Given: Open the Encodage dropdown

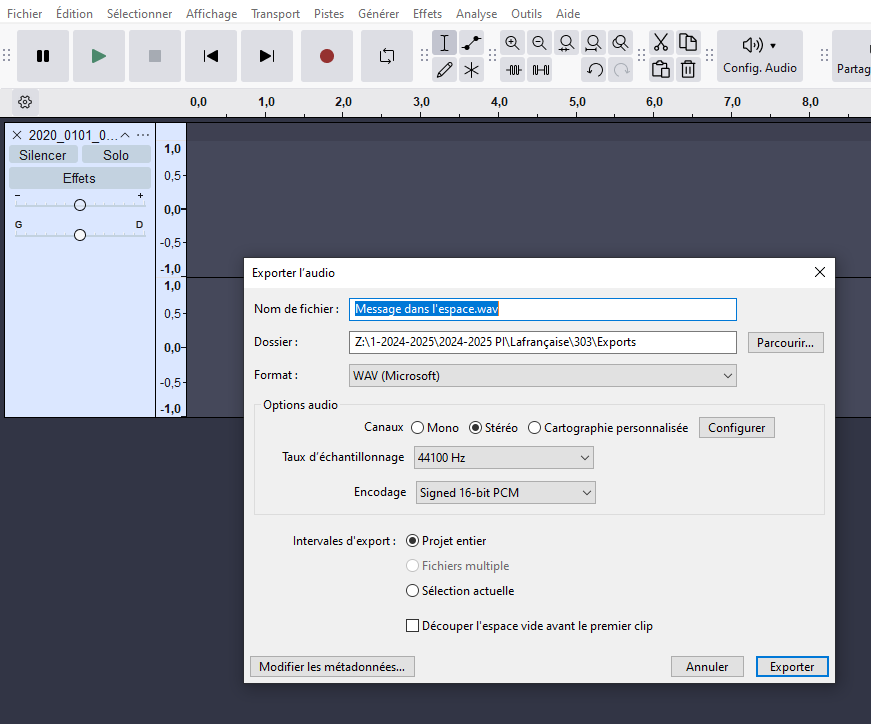Looking at the screenshot, I should coord(503,493).
